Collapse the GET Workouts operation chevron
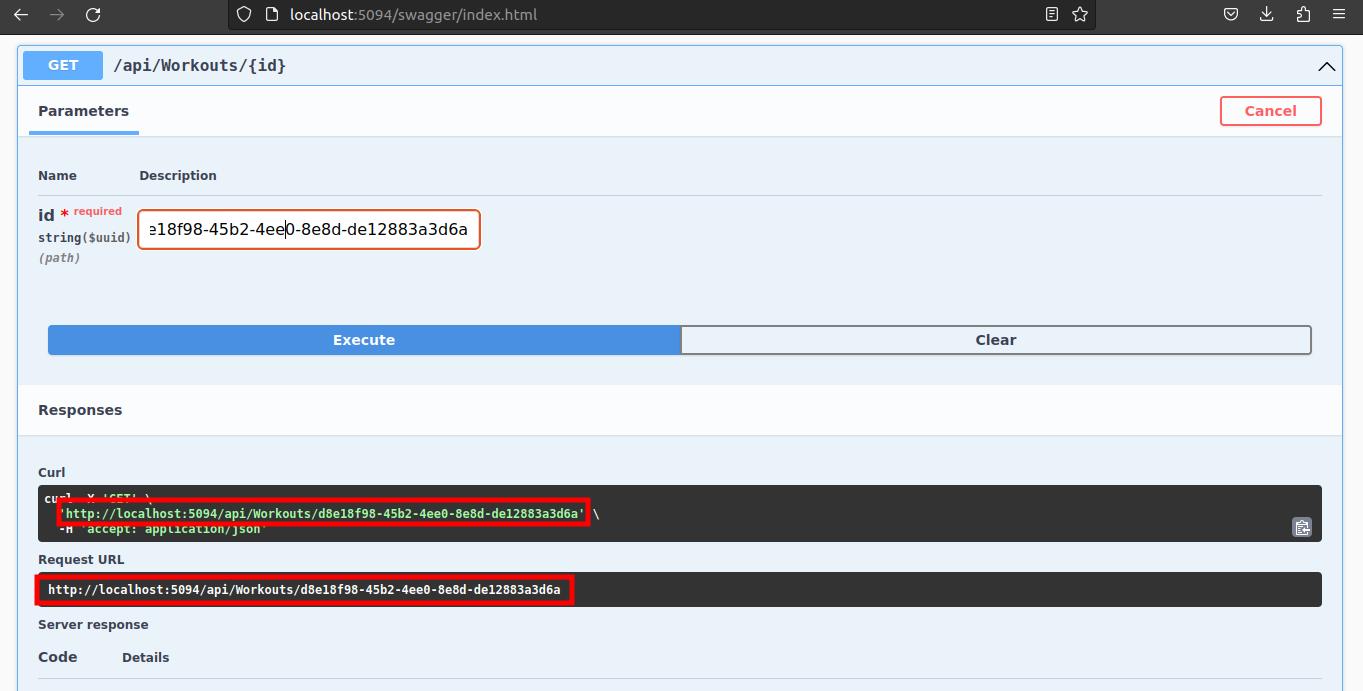Screen dimensions: 1363x691 [1326, 66]
